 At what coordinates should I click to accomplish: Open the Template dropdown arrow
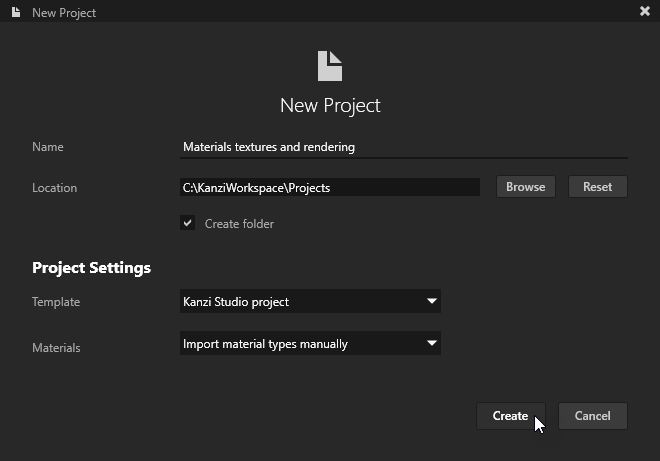pyautogui.click(x=431, y=301)
